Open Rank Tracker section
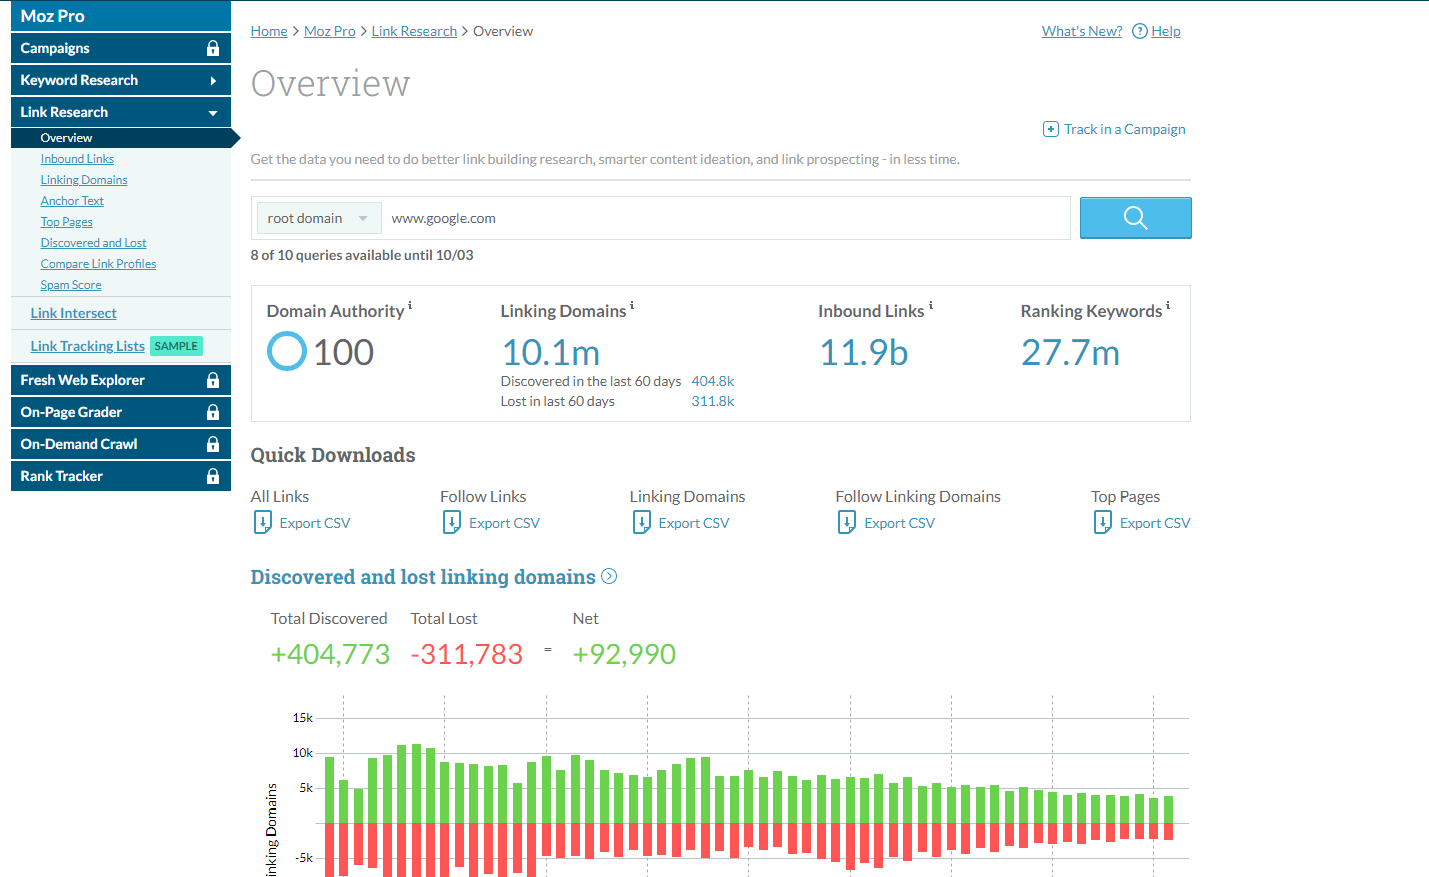The image size is (1429, 877). pos(121,476)
